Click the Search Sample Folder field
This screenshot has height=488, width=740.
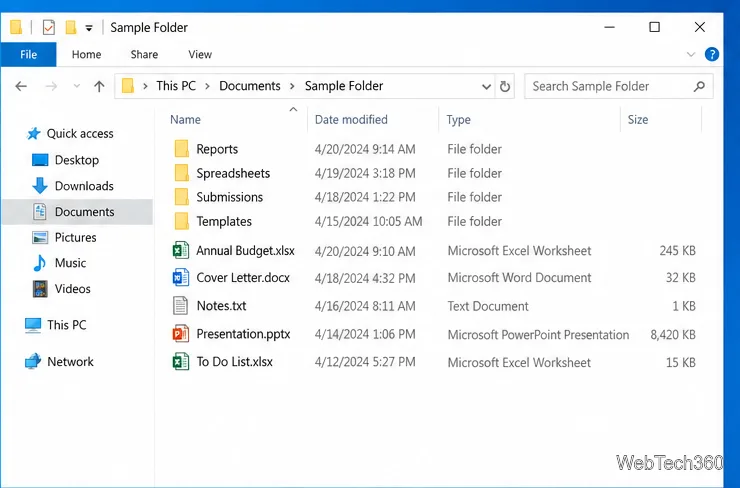[618, 86]
